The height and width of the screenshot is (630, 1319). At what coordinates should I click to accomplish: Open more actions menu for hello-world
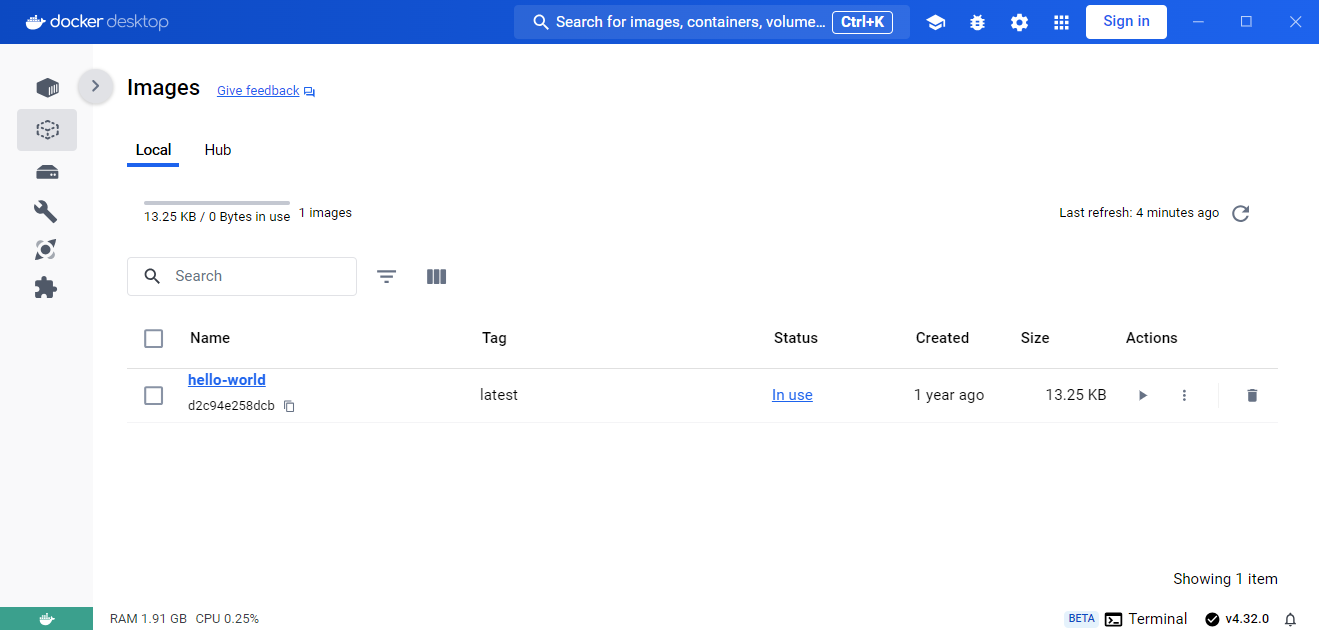click(x=1184, y=396)
